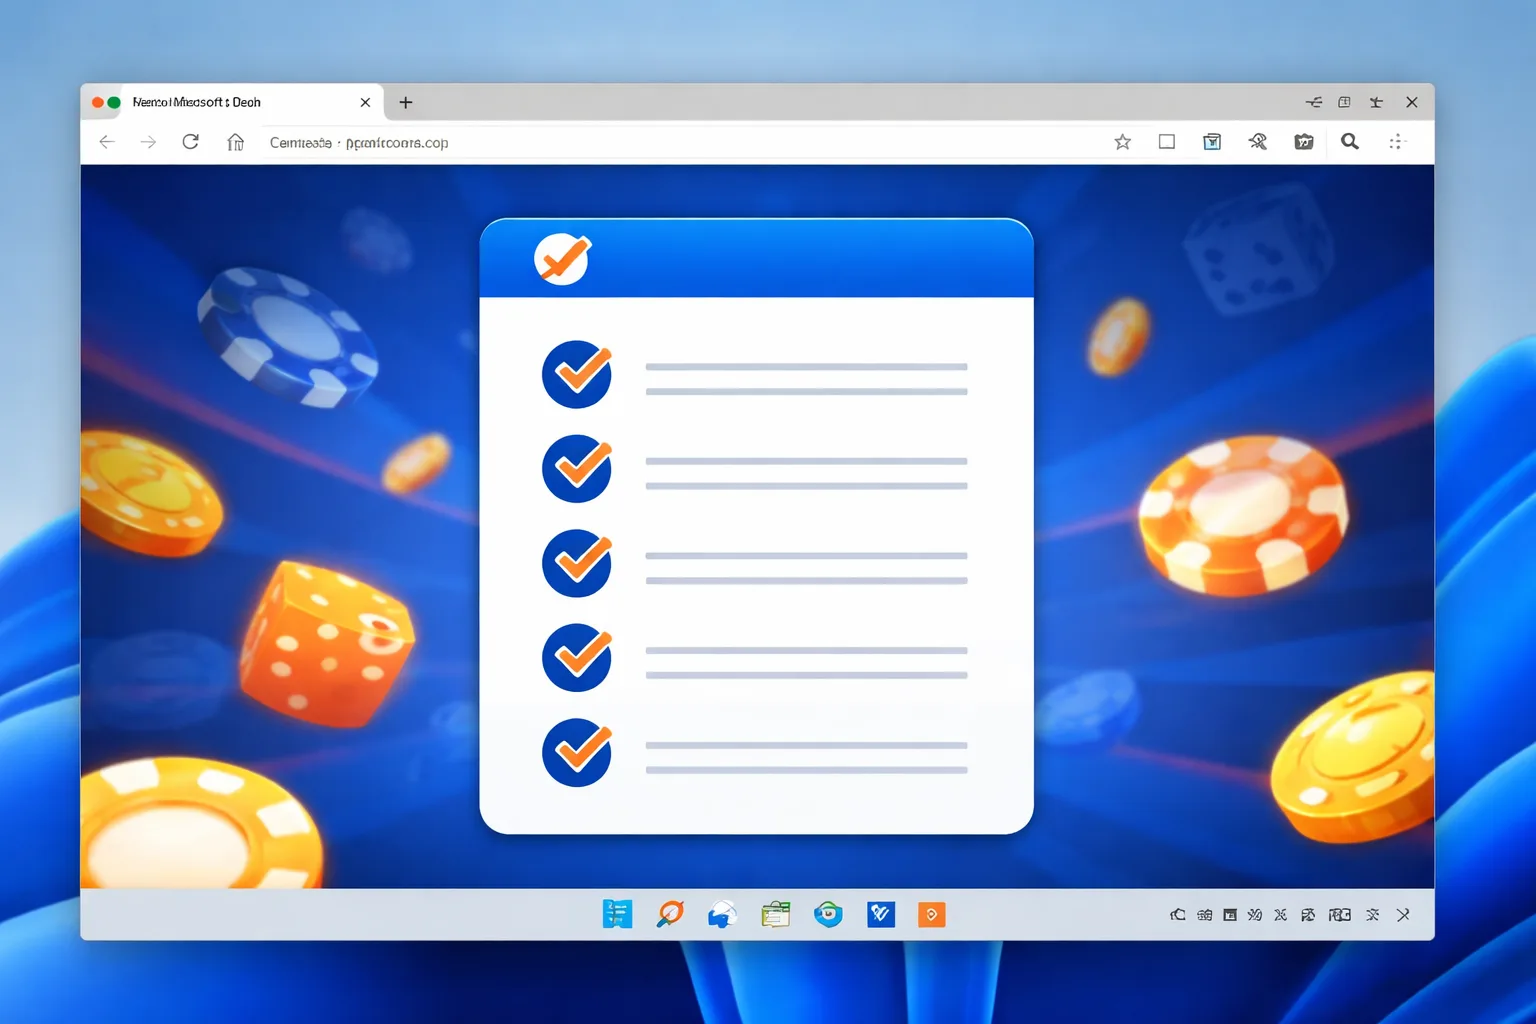Open search with the magnifier toolbar icon
The image size is (1536, 1024).
pos(1350,142)
